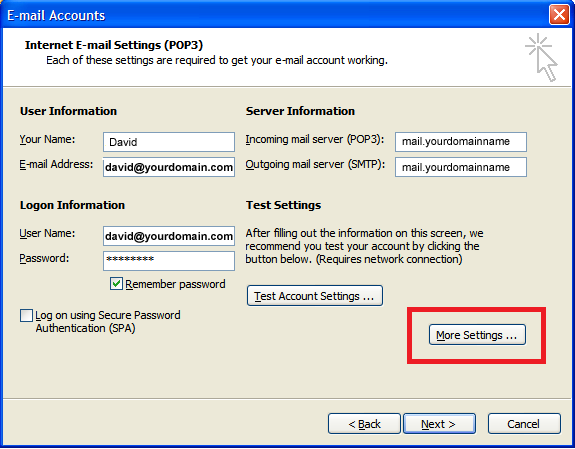
Task: Close the E-mail Accounts dialog
Action: pos(559,15)
